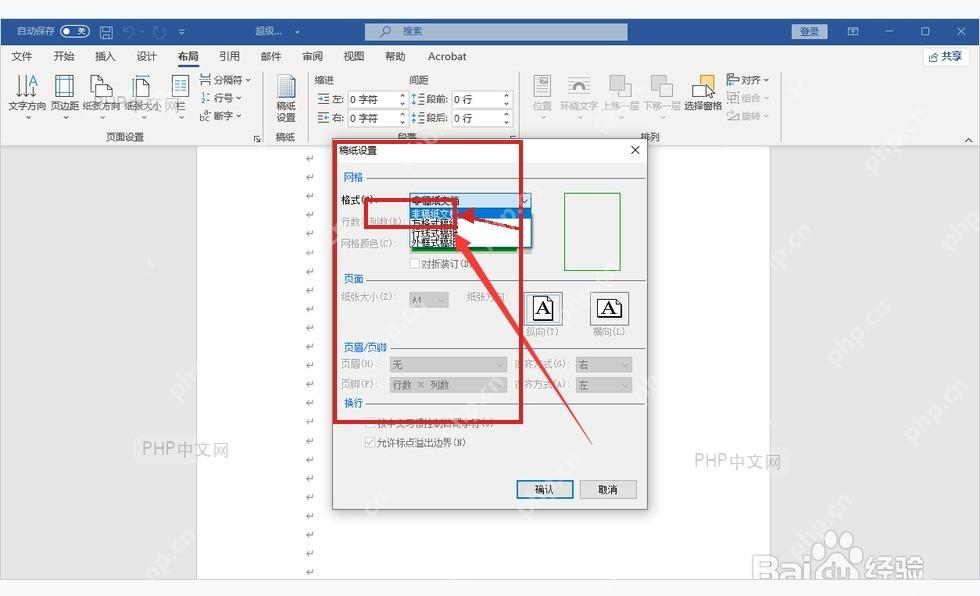This screenshot has width=980, height=596.
Task: Click the 共享 share button
Action: pyautogui.click(x=946, y=57)
